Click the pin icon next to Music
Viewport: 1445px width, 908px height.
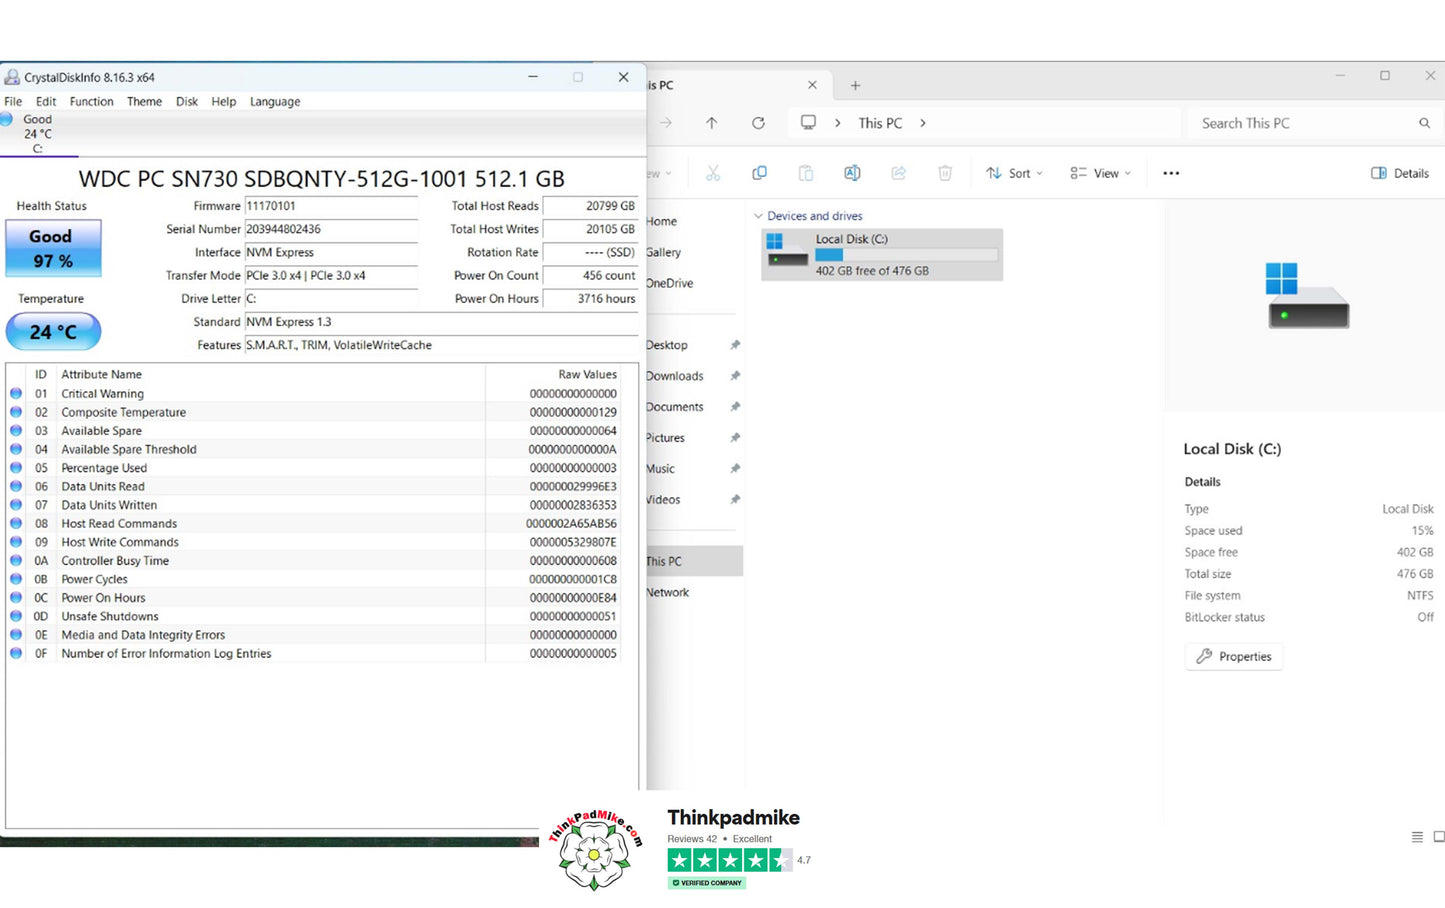pos(735,469)
